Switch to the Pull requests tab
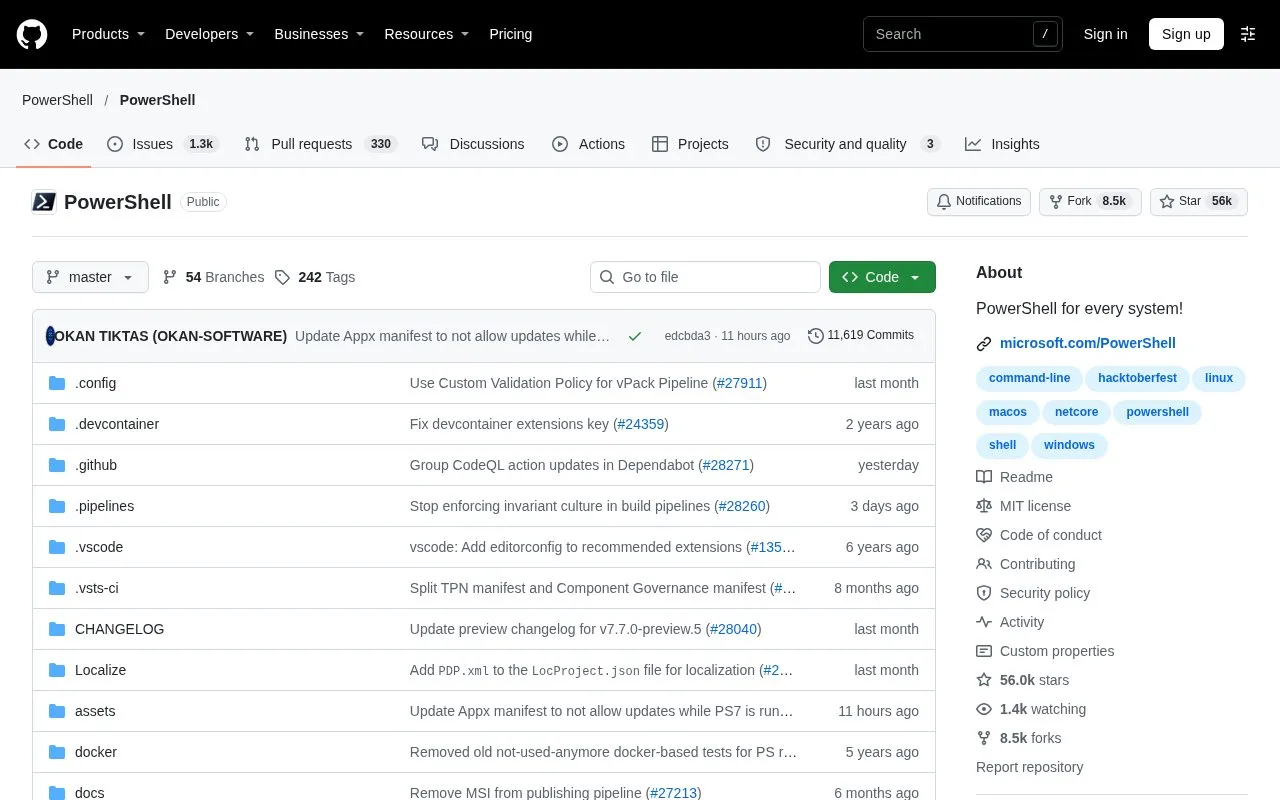1280x800 pixels. [320, 144]
